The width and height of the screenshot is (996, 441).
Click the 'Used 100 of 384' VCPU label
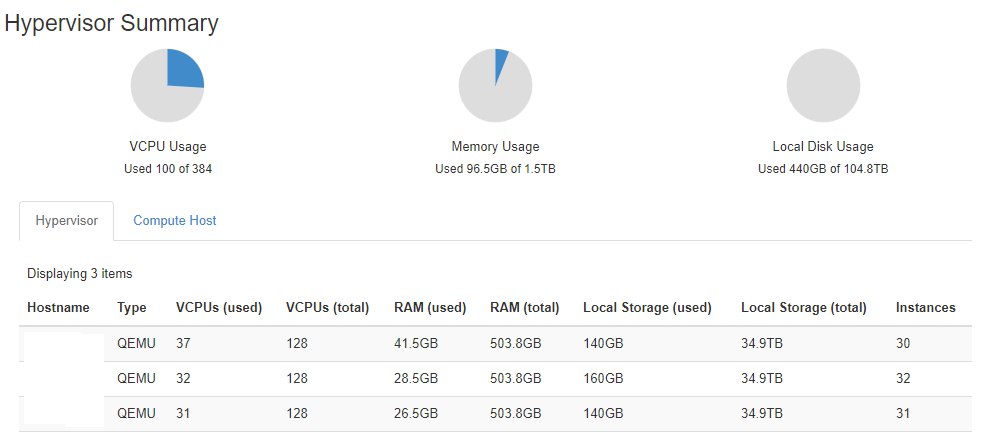[168, 169]
